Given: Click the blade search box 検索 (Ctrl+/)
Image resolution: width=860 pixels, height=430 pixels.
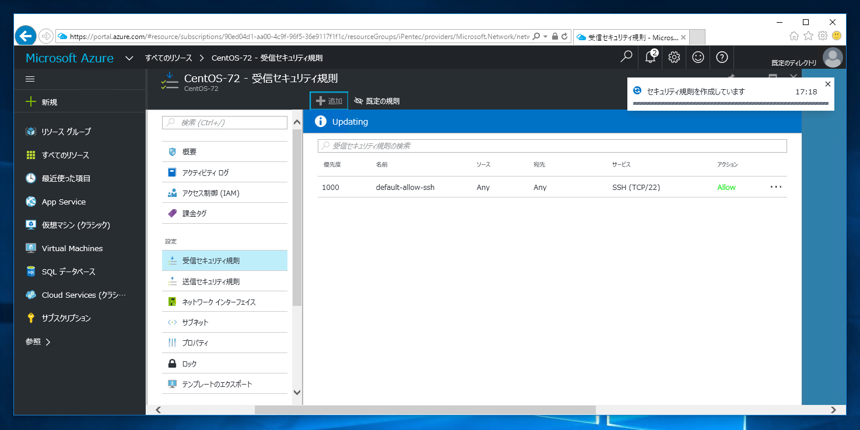Looking at the screenshot, I should (x=225, y=123).
